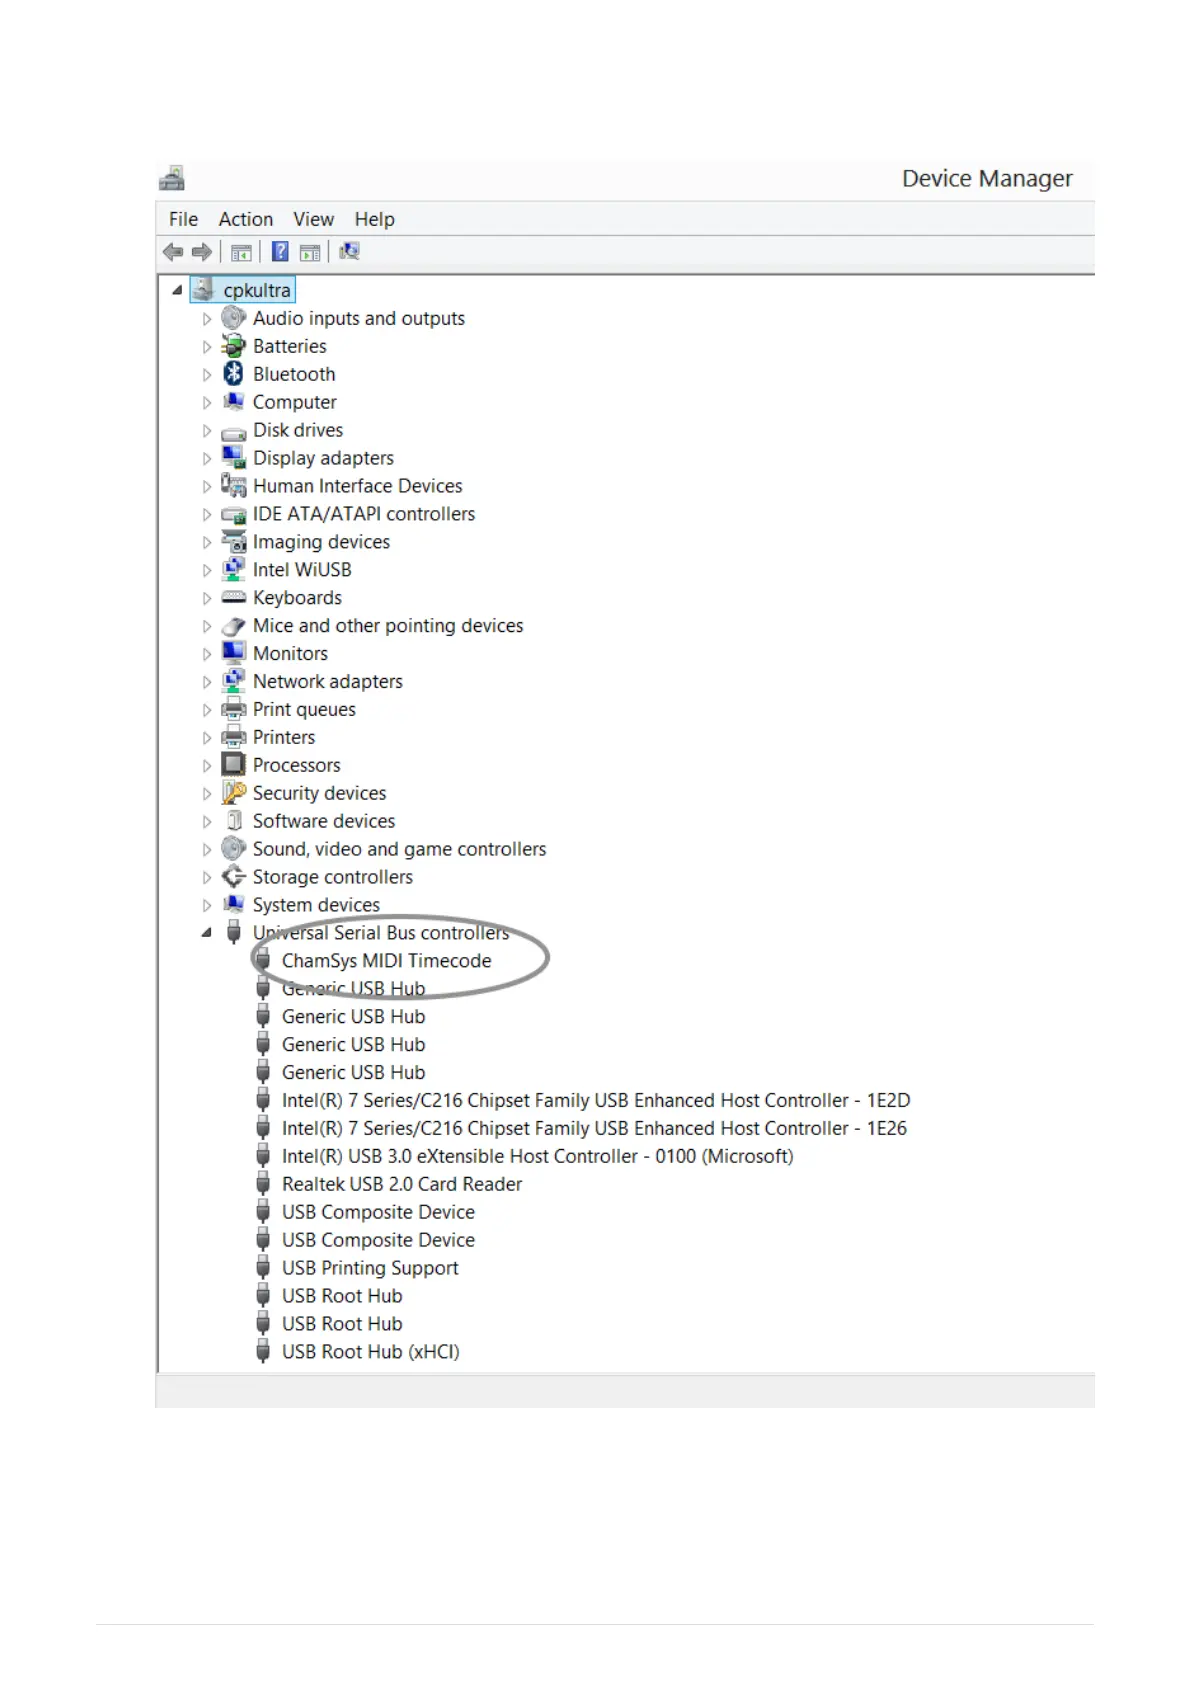Expand the Display adapters category

pos(207,459)
